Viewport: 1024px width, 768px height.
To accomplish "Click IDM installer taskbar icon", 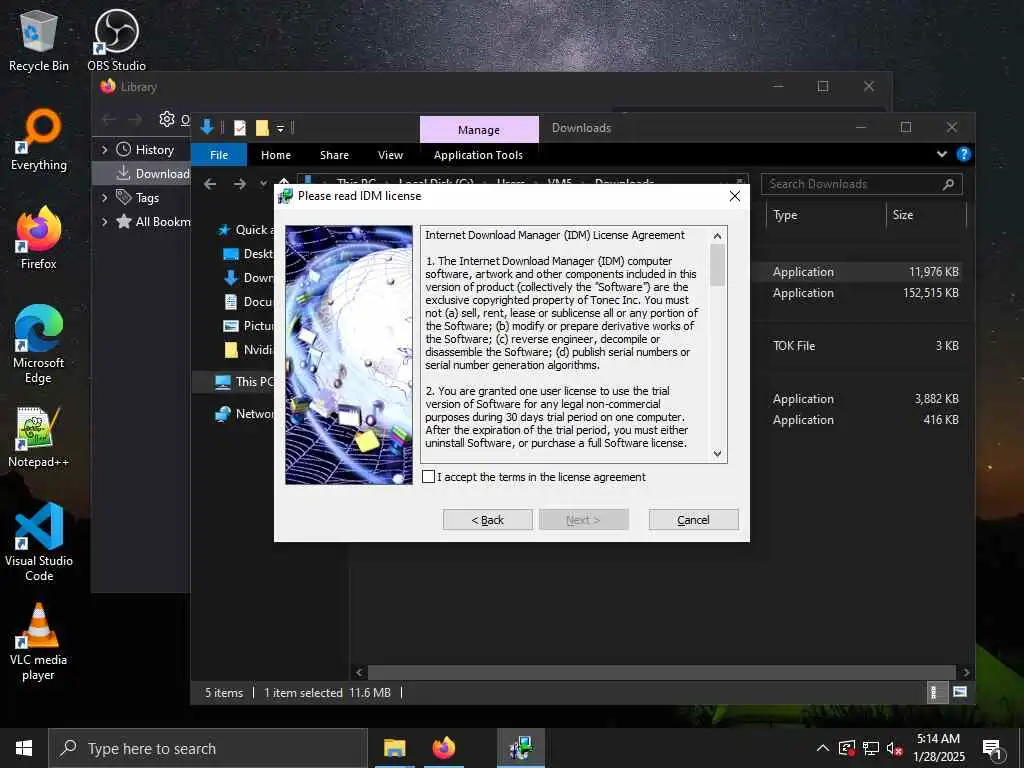I will tap(520, 748).
